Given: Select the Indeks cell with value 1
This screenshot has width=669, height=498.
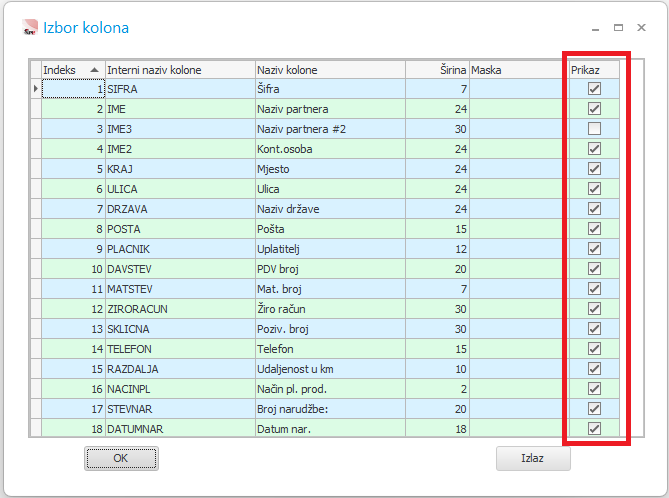Looking at the screenshot, I should point(73,89).
